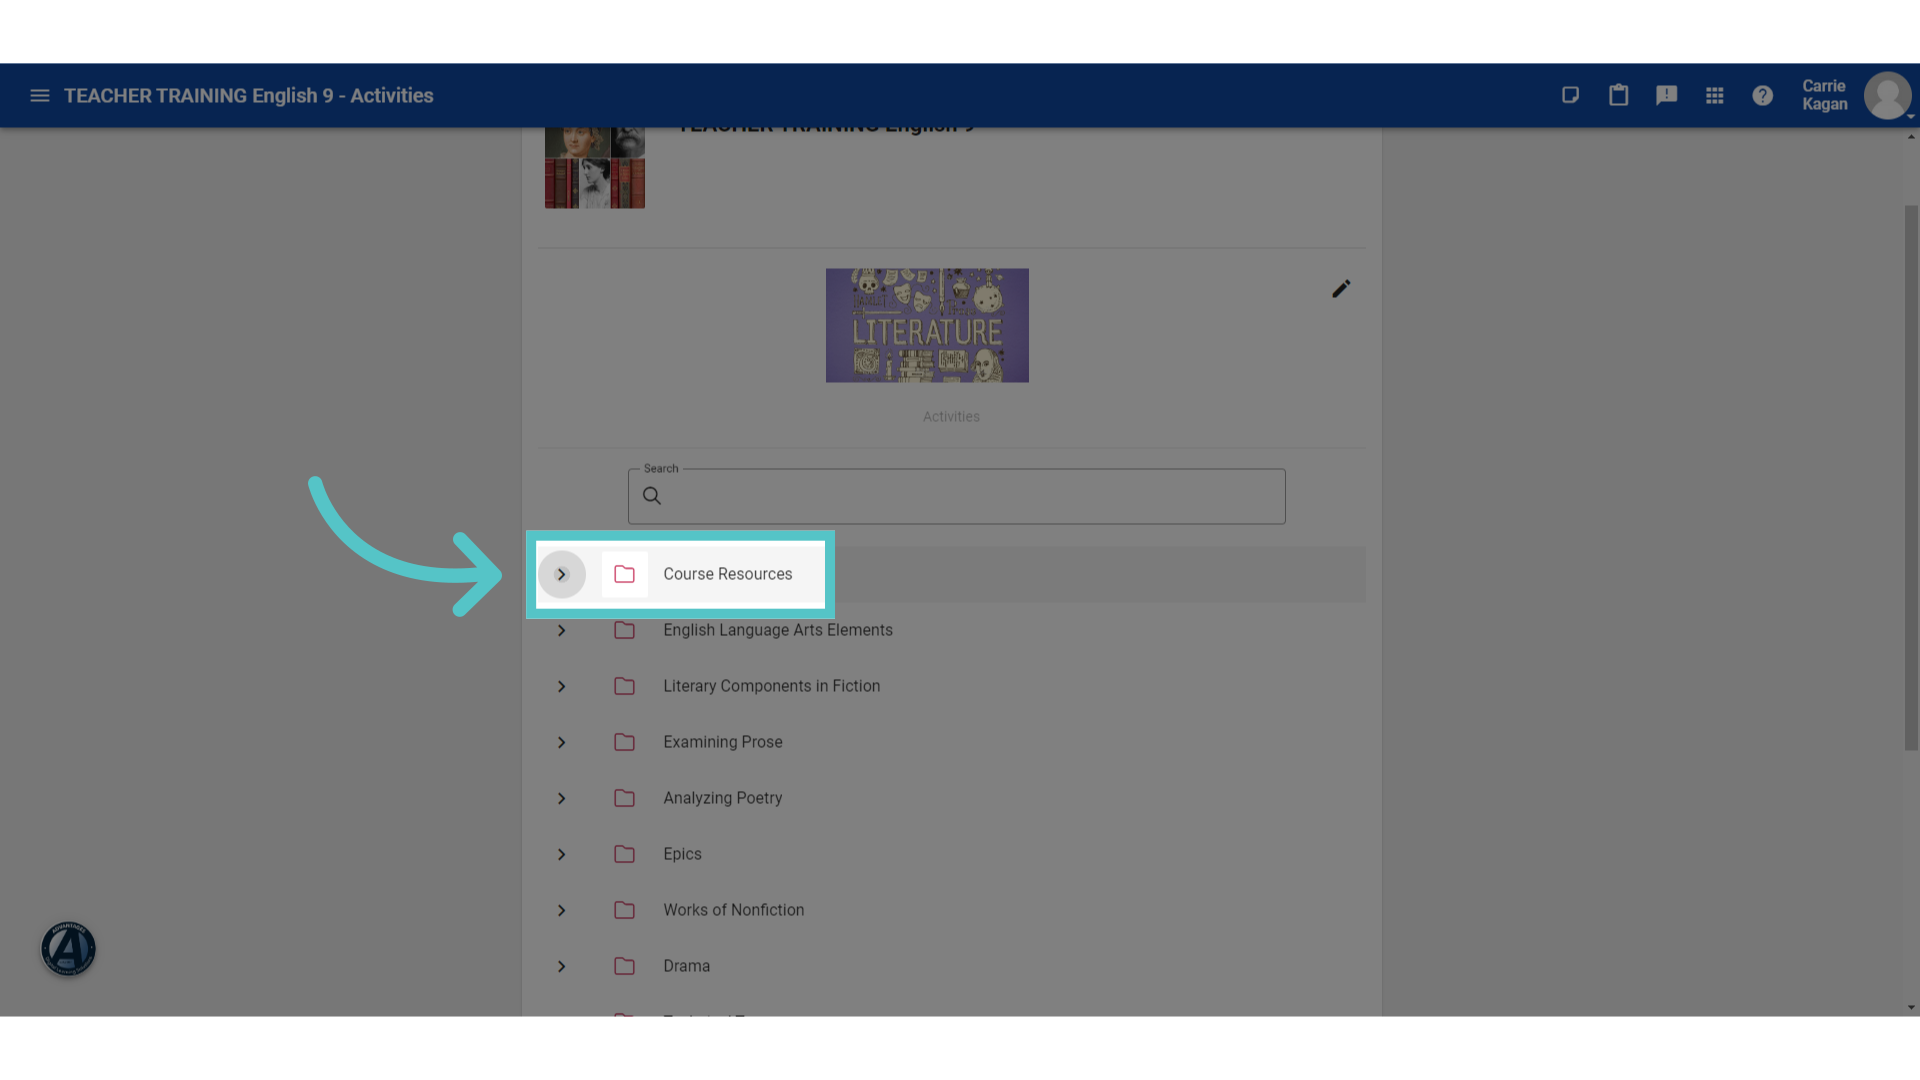The image size is (1920, 1080).
Task: Expand the Analyzing Poetry chevron
Action: click(562, 798)
